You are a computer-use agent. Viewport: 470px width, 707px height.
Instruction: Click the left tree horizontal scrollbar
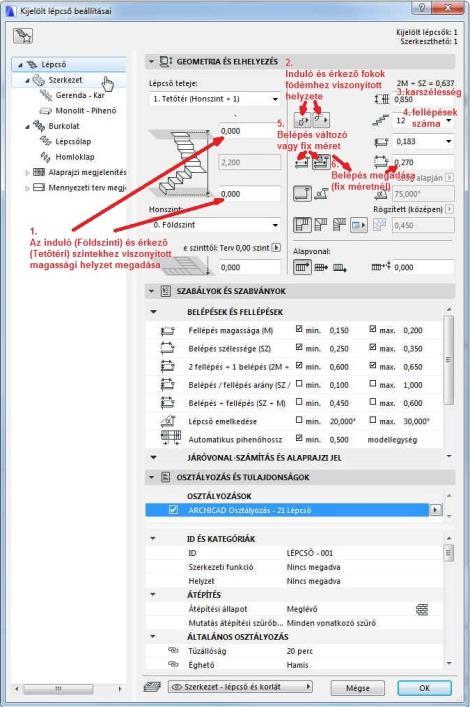[x=69, y=689]
